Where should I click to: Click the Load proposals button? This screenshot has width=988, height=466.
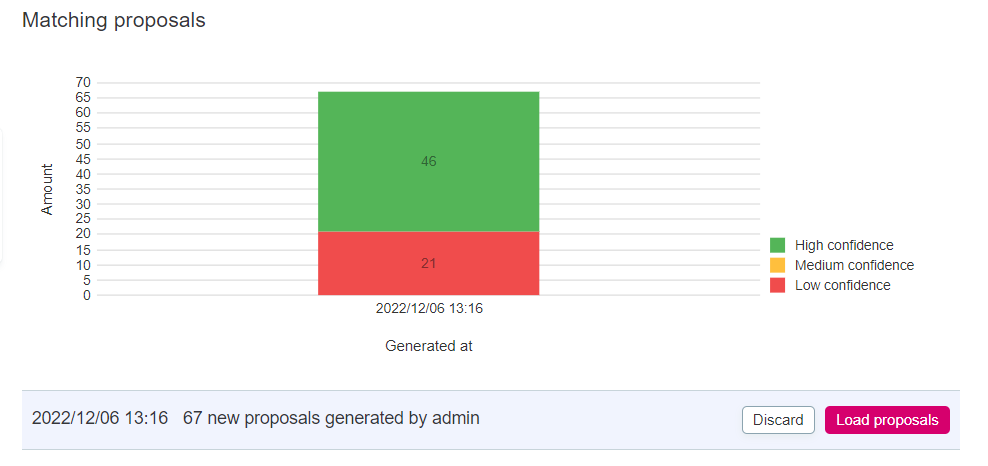[886, 420]
